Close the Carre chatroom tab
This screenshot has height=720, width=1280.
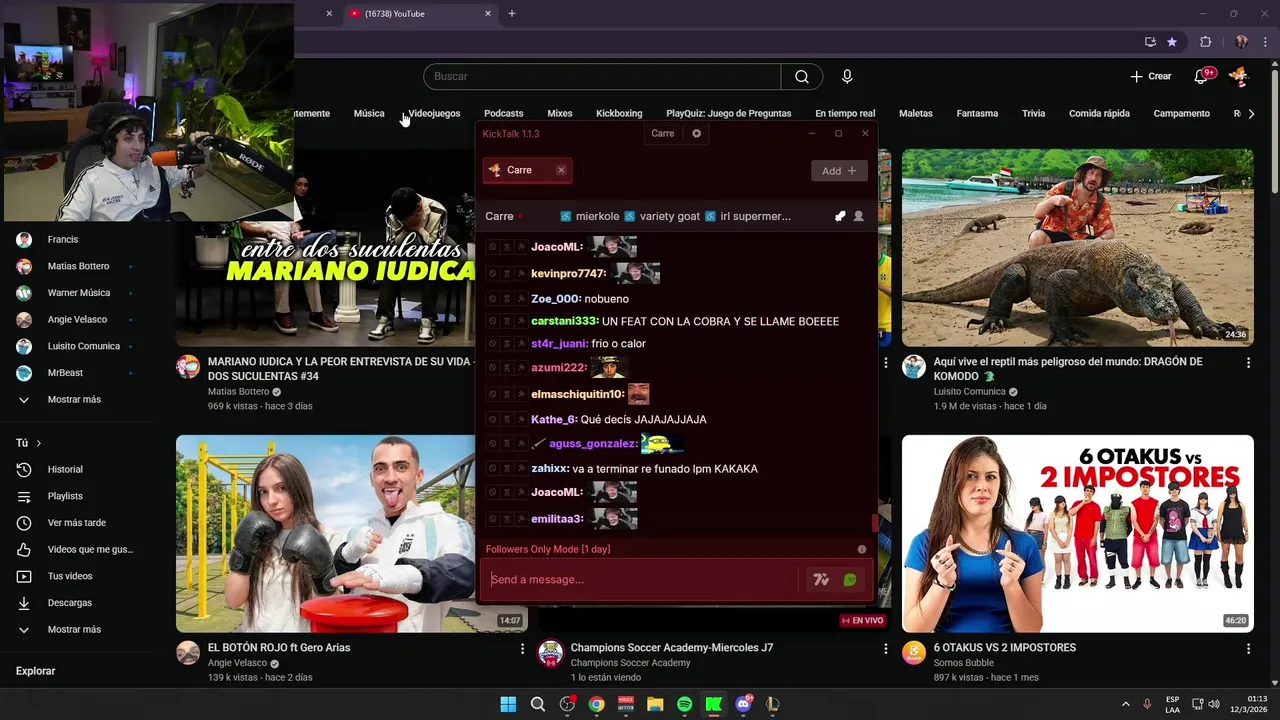pos(561,170)
